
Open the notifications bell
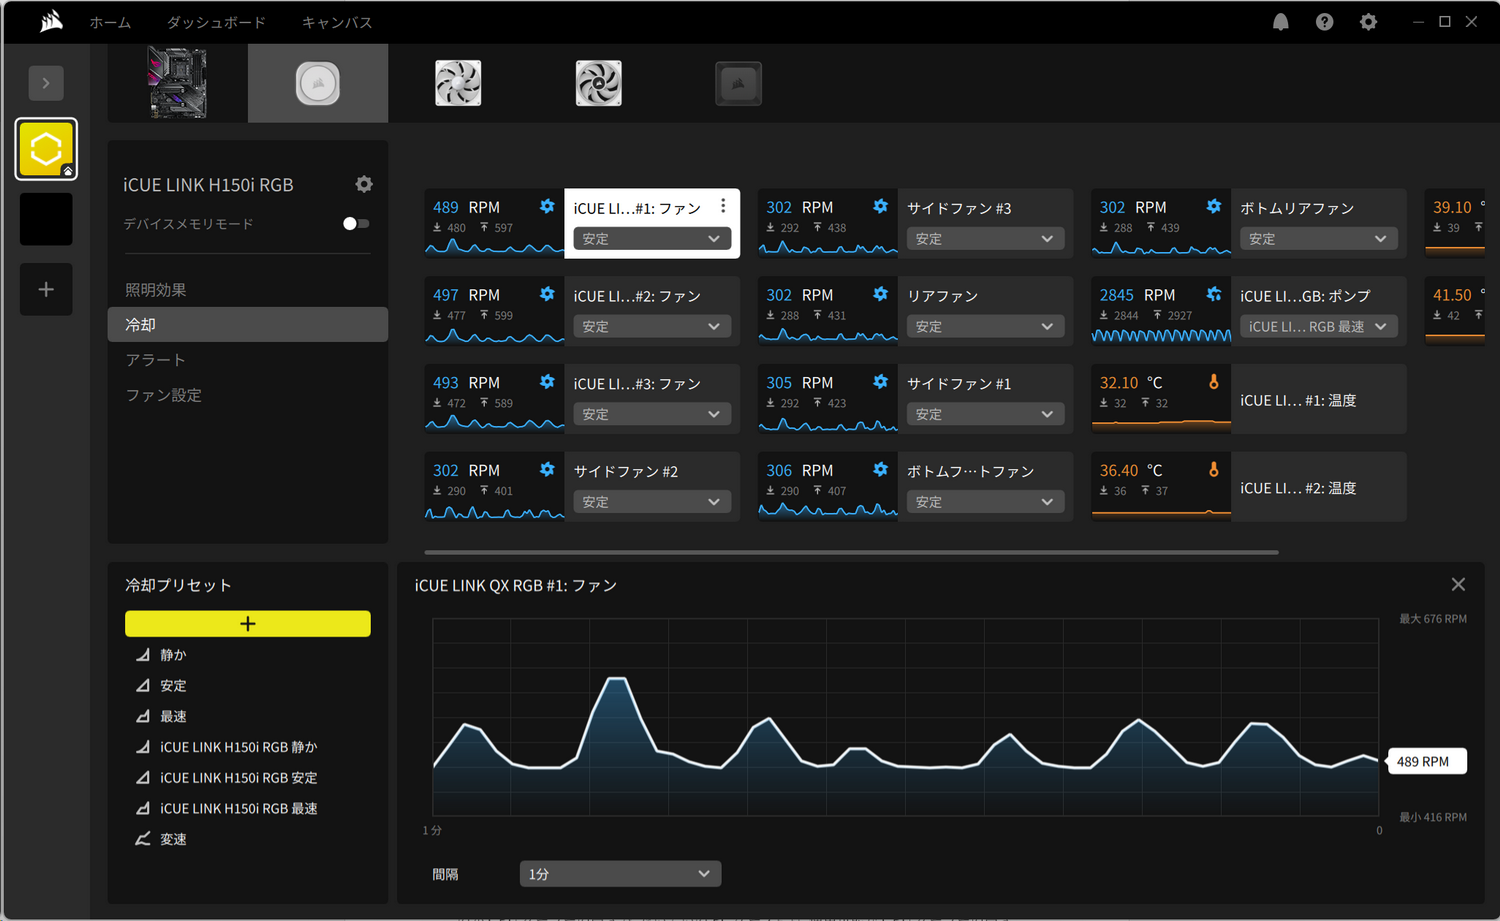(1280, 21)
